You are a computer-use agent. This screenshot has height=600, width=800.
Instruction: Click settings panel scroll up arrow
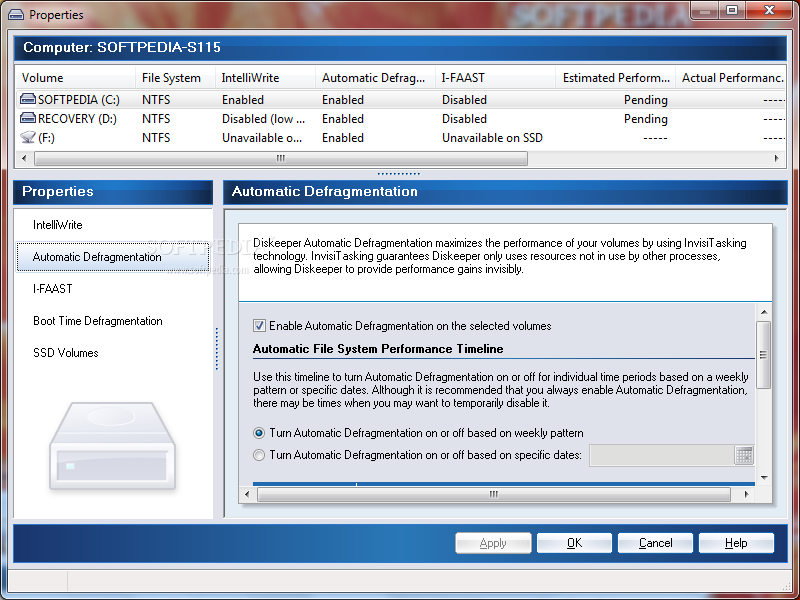[764, 312]
